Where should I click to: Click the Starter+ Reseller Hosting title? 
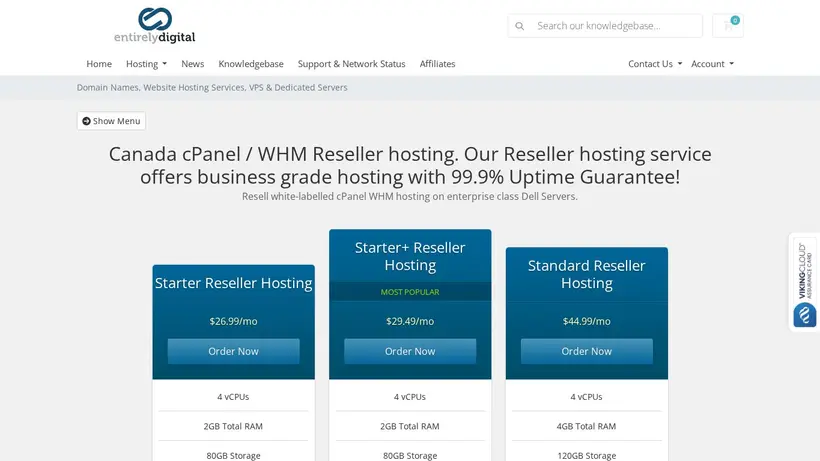point(410,256)
